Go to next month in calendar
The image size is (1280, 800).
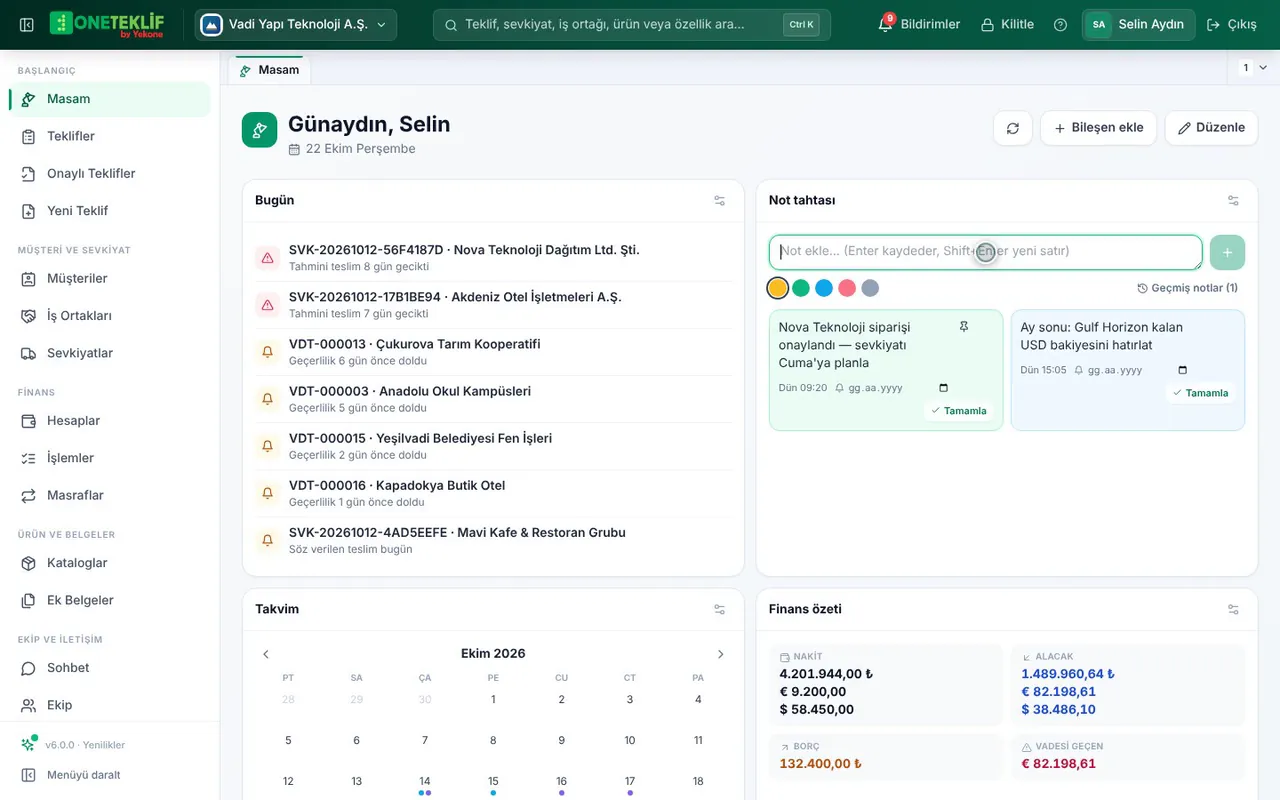click(720, 654)
